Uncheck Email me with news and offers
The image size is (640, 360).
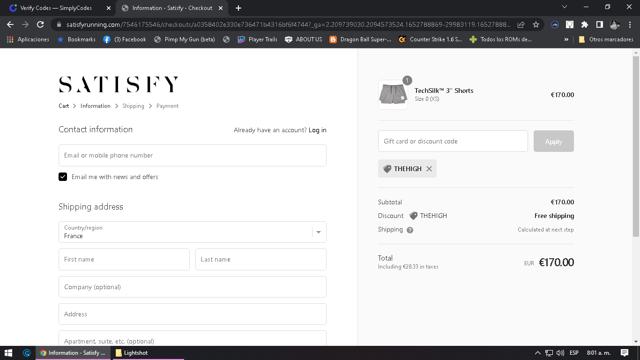coord(62,177)
